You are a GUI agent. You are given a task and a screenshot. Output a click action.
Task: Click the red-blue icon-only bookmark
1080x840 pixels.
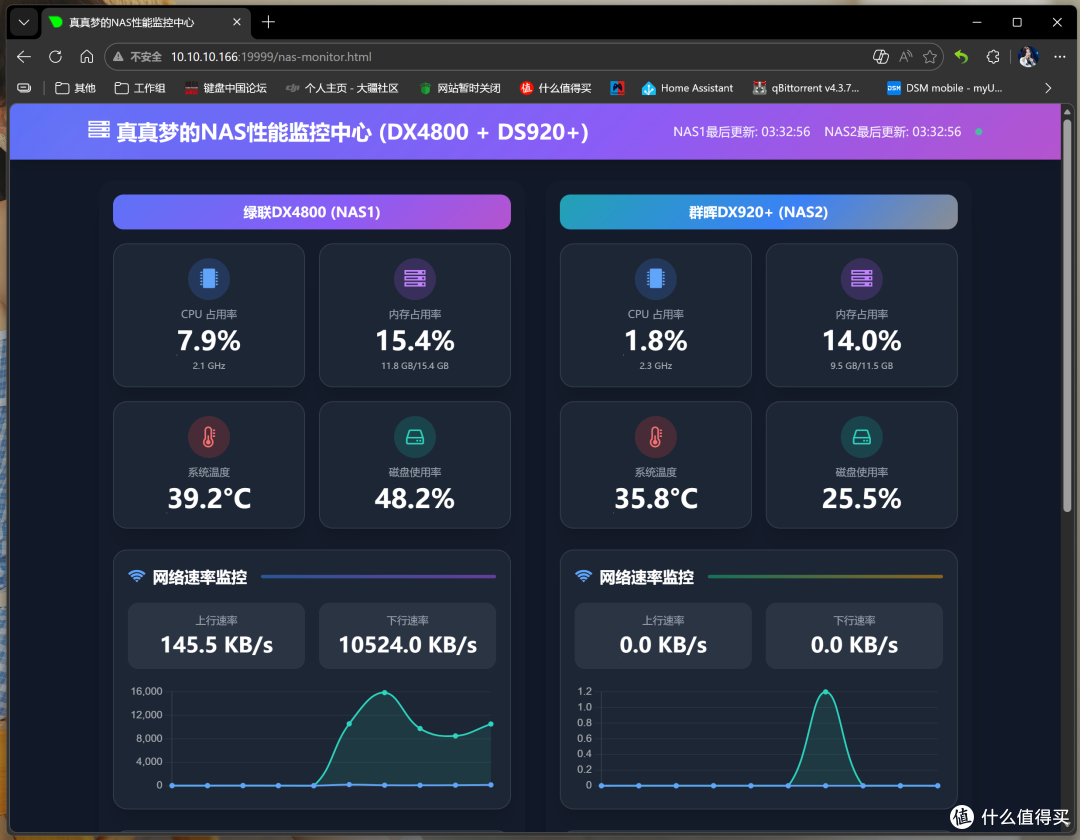(617, 88)
